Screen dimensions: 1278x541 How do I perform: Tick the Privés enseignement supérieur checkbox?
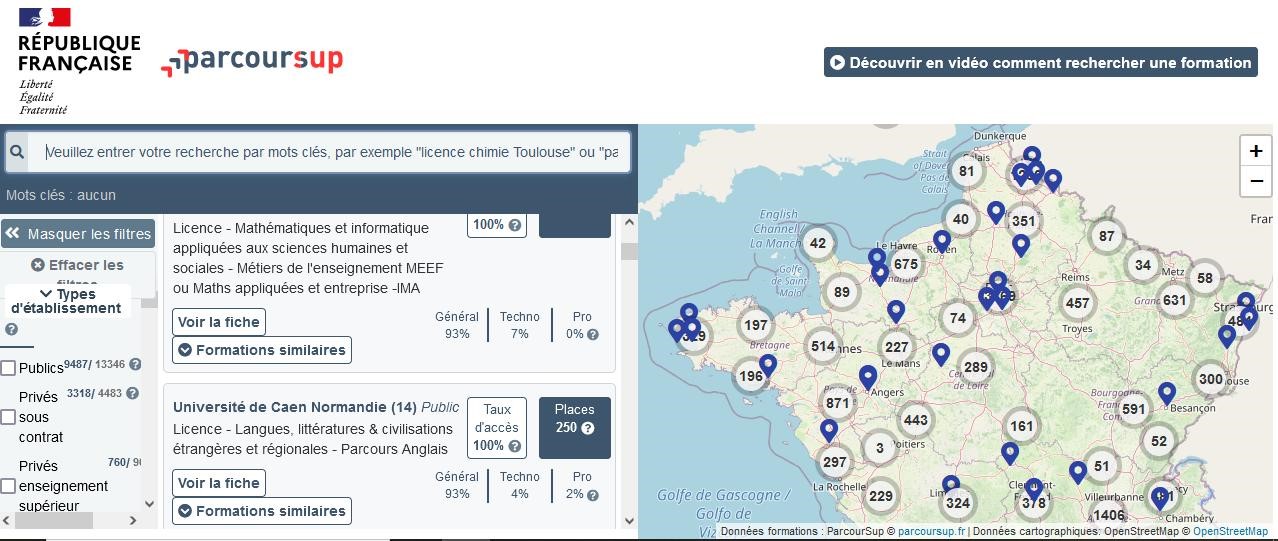pyautogui.click(x=8, y=486)
